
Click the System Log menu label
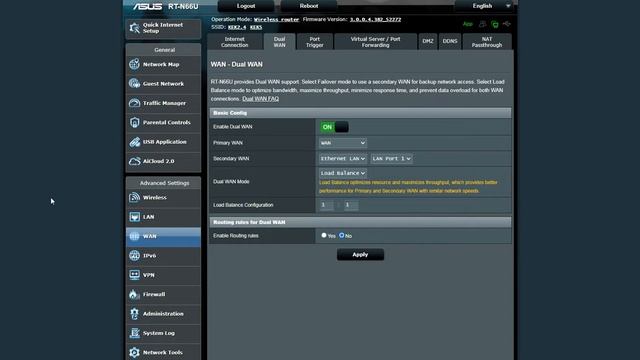click(x=159, y=333)
